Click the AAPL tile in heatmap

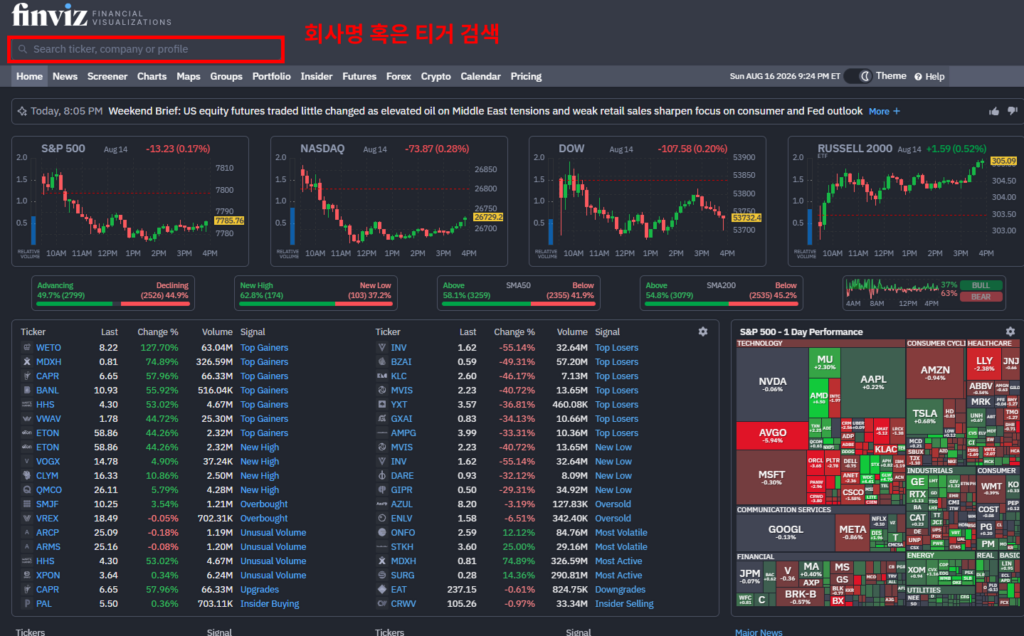coord(873,382)
